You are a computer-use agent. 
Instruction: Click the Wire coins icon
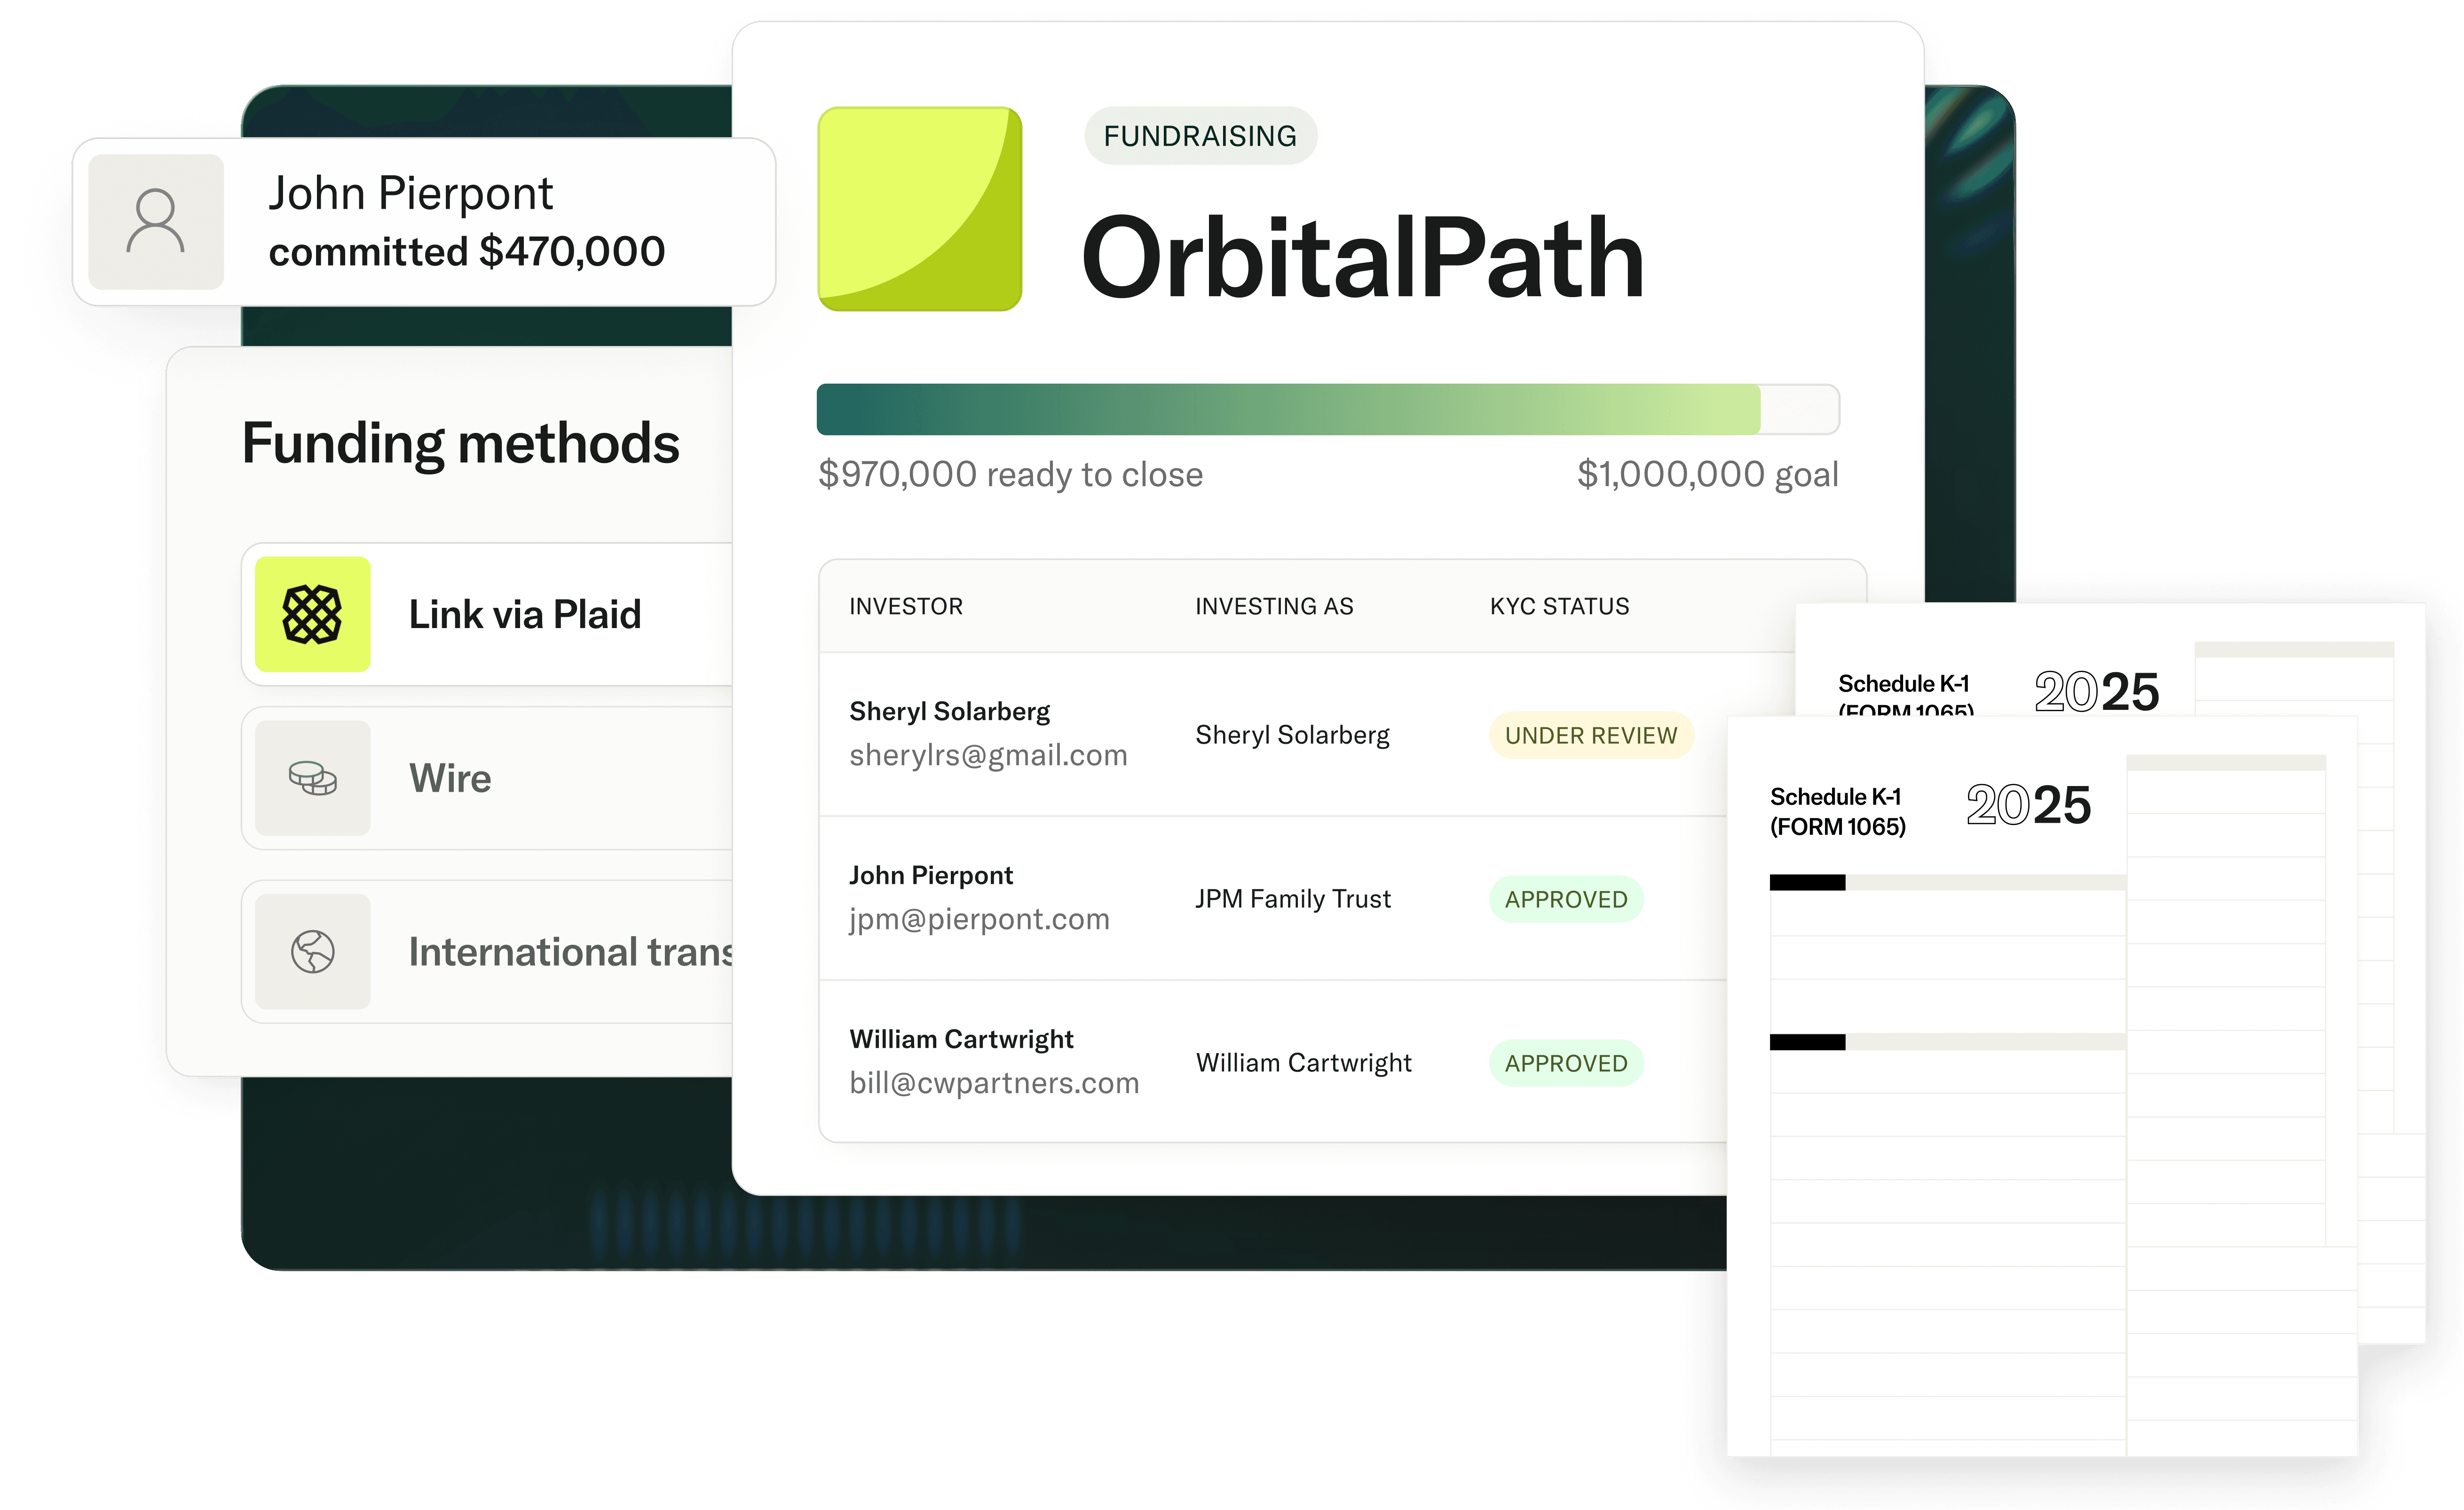pos(312,778)
